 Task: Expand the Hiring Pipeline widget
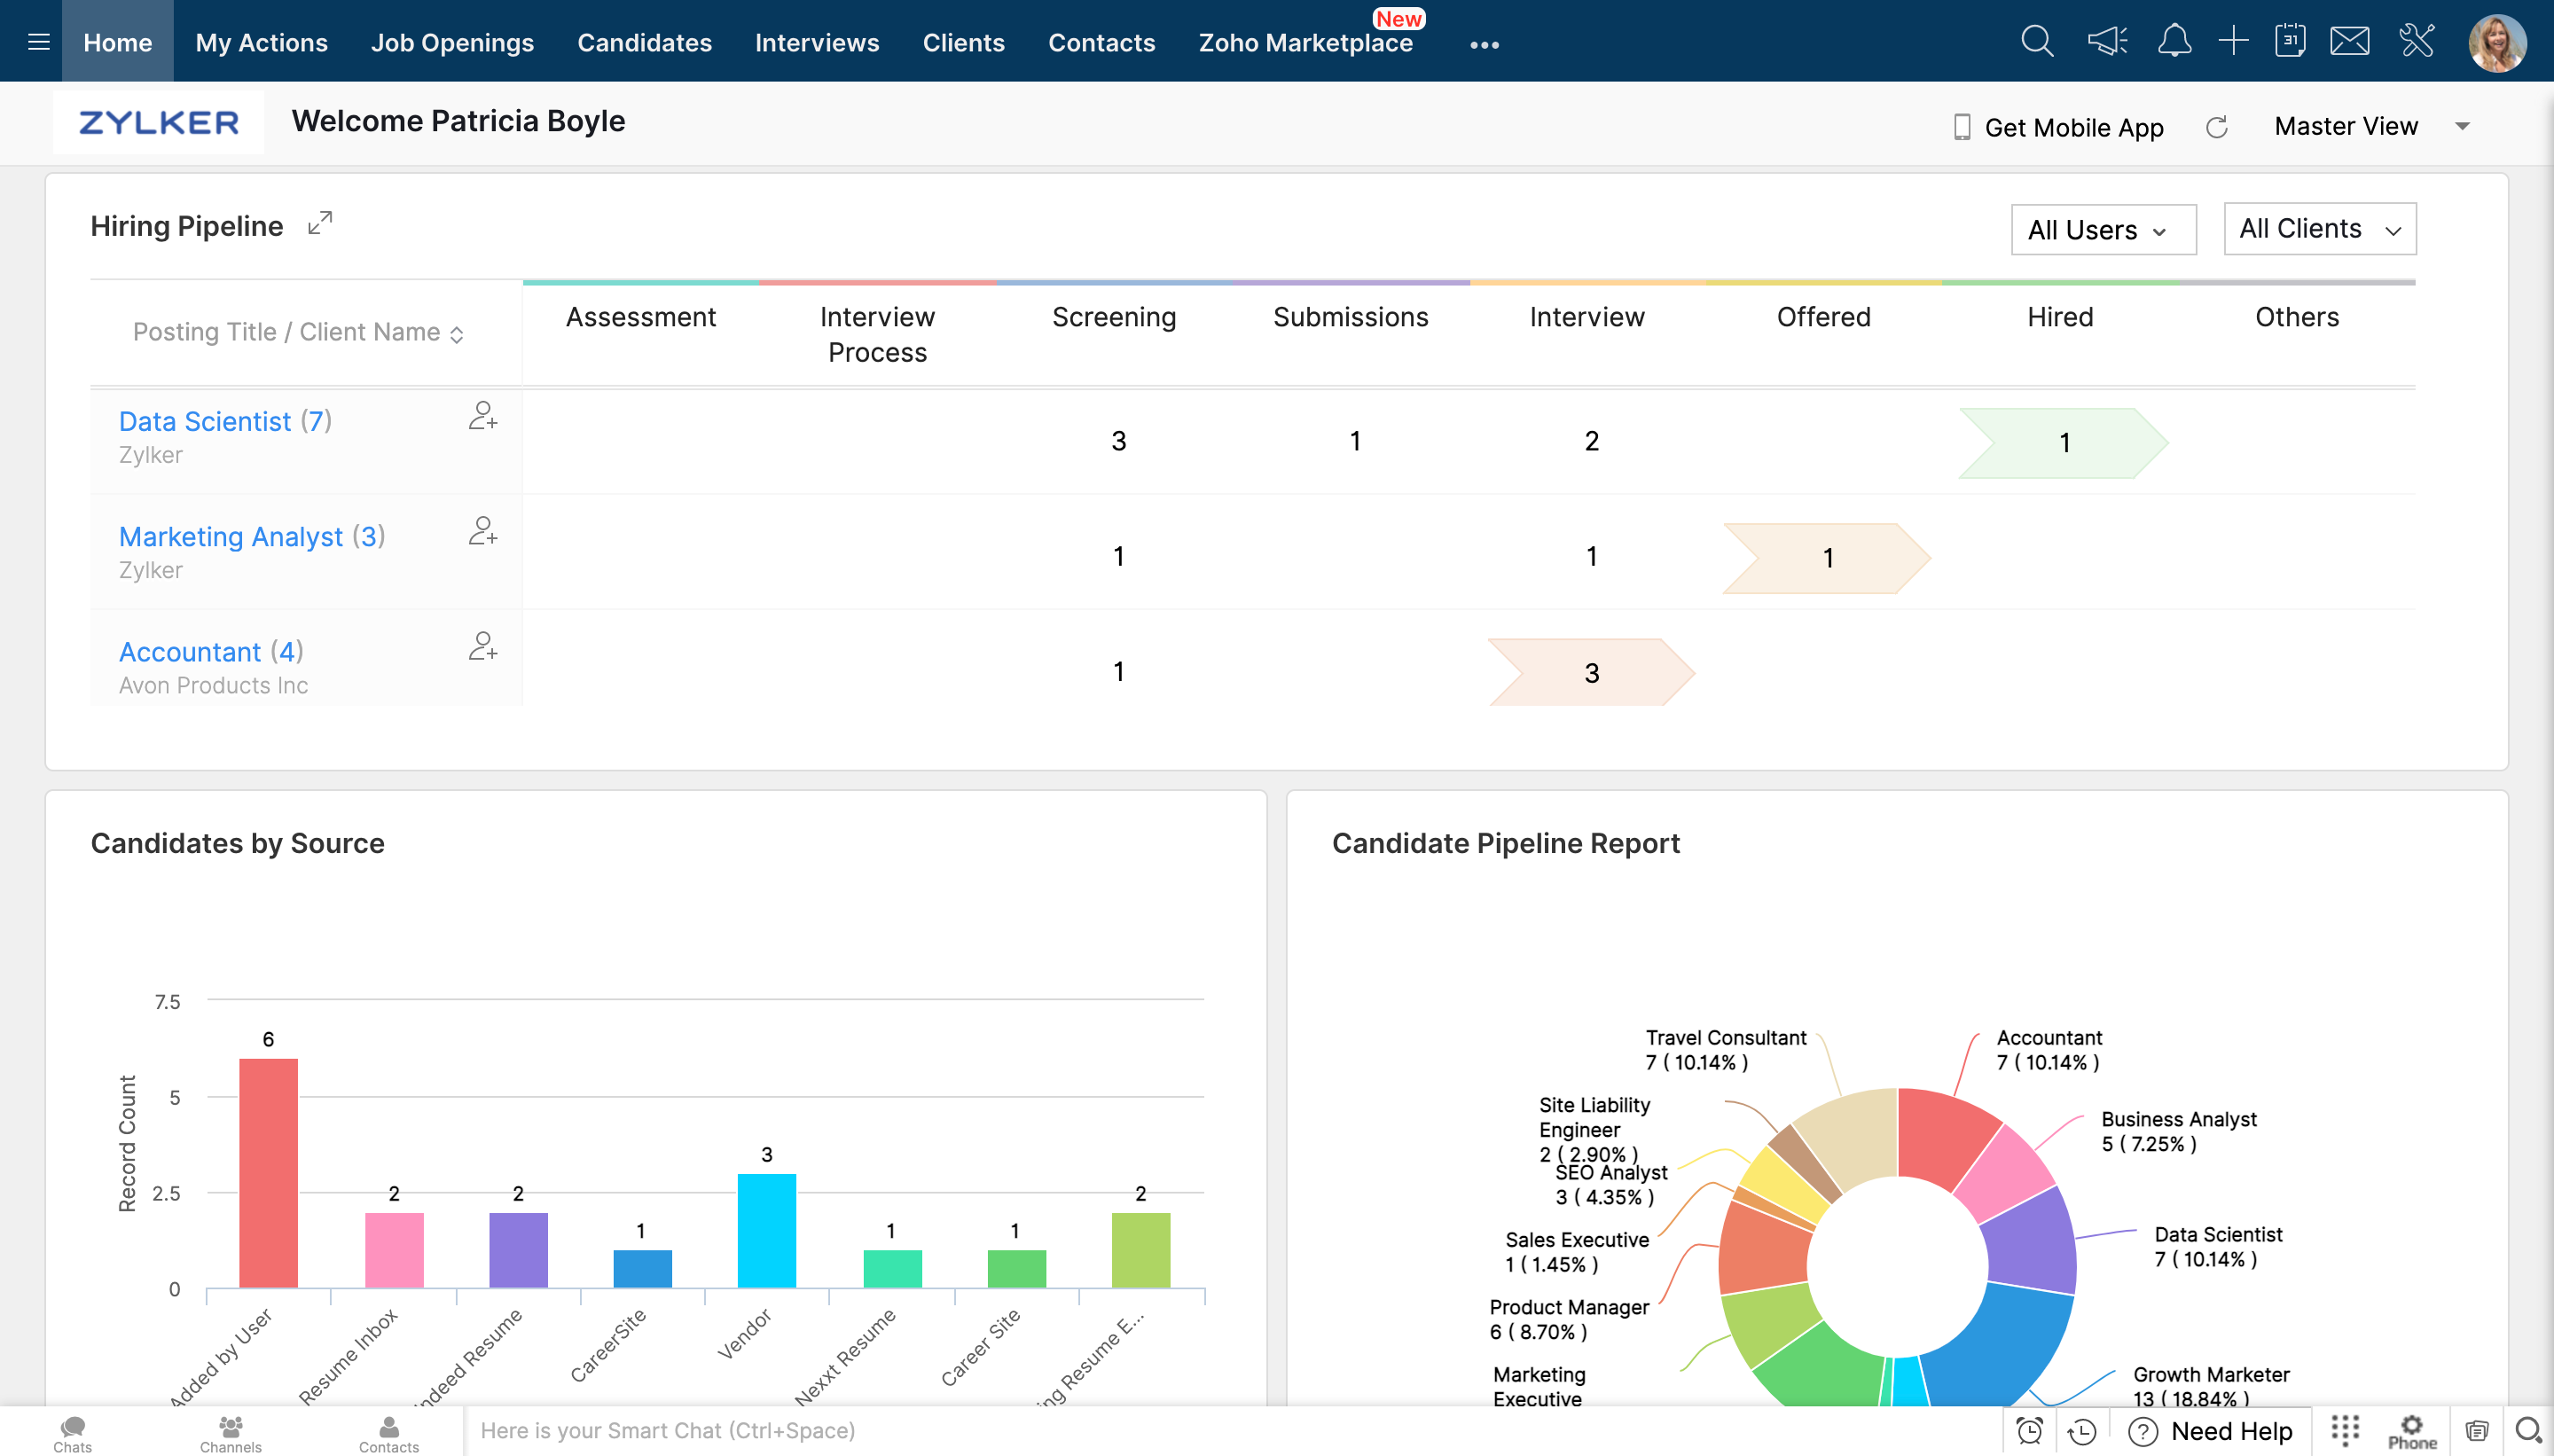320,224
